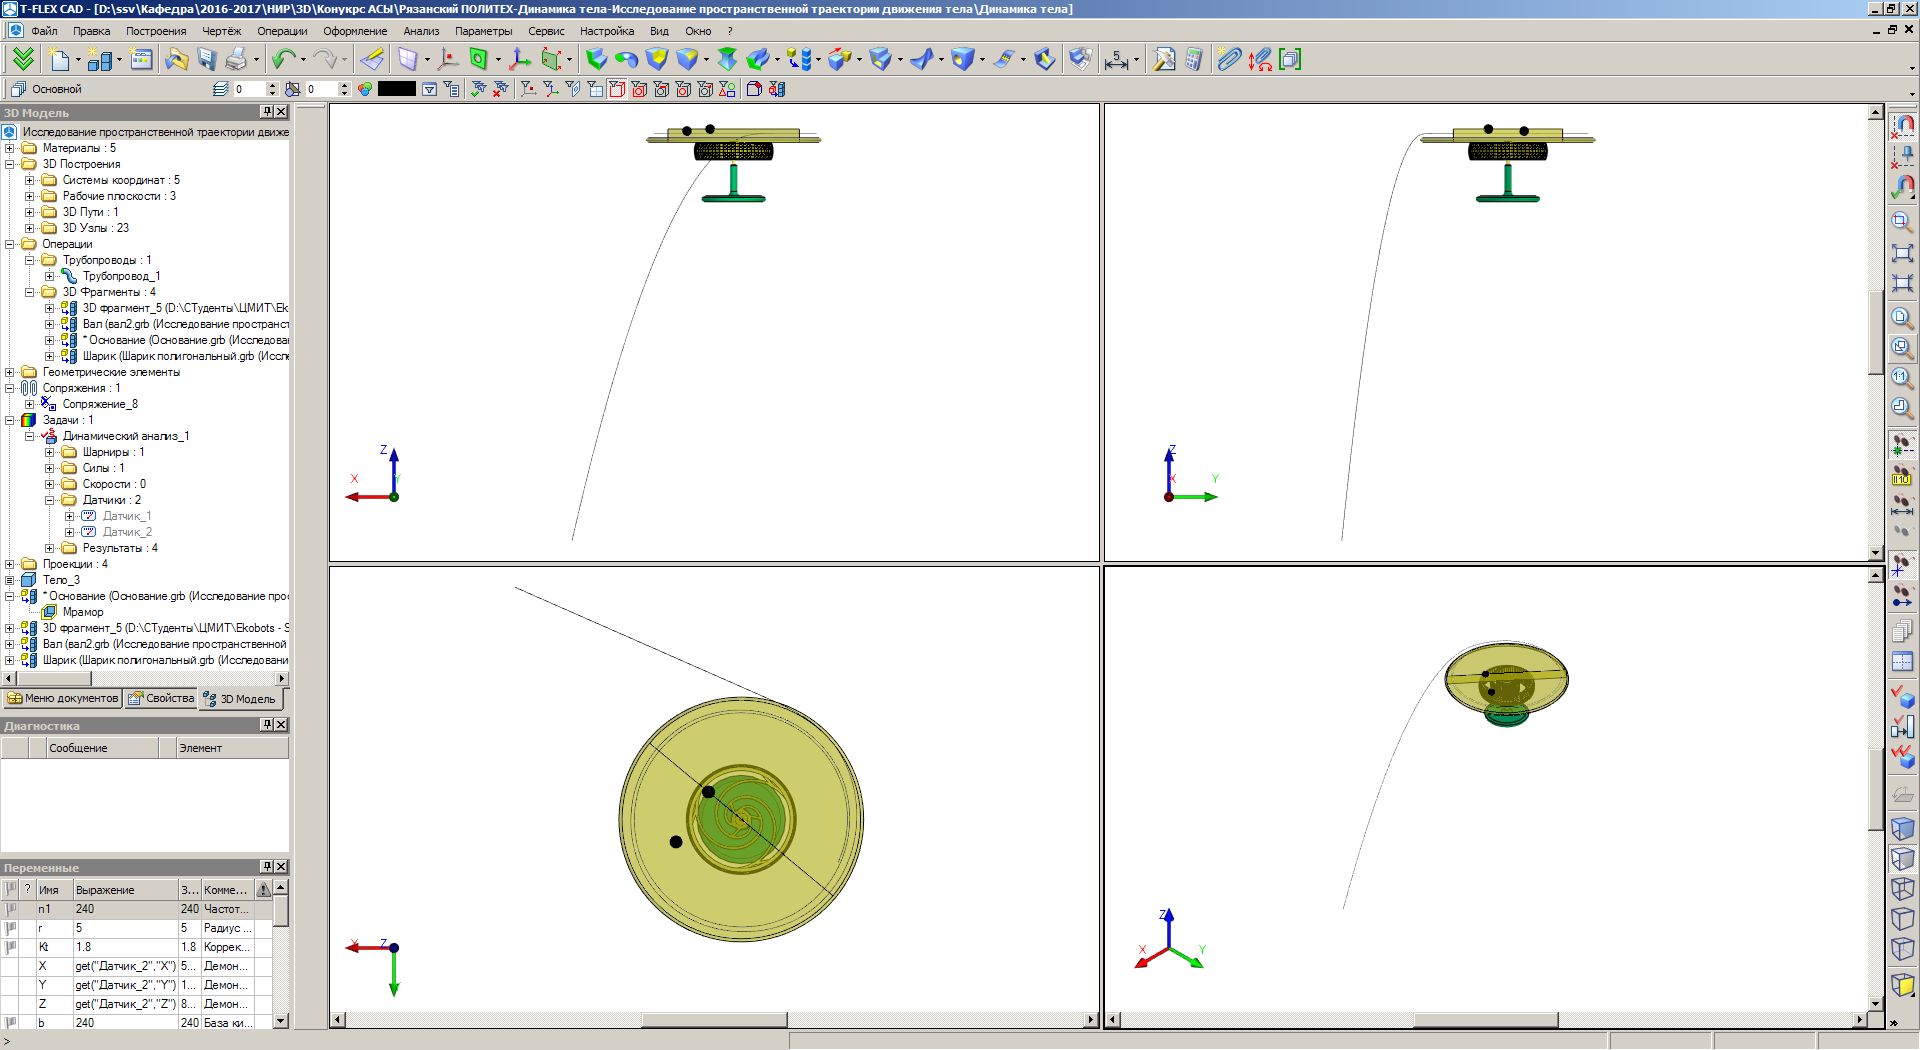Expand the Материалы : 5 folder
Viewport: 1920px width, 1050px height.
point(10,148)
